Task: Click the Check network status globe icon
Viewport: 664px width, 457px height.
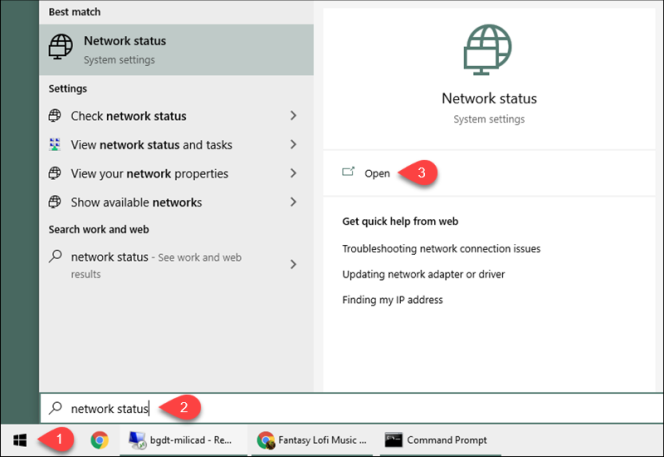Action: 56,116
